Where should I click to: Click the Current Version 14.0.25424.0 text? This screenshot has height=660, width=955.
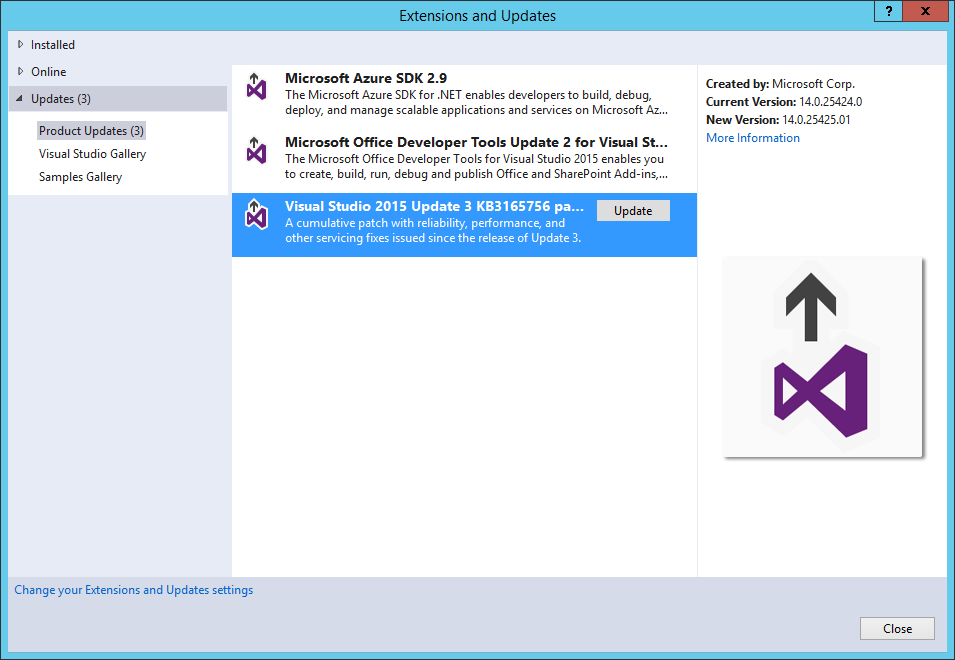(784, 102)
